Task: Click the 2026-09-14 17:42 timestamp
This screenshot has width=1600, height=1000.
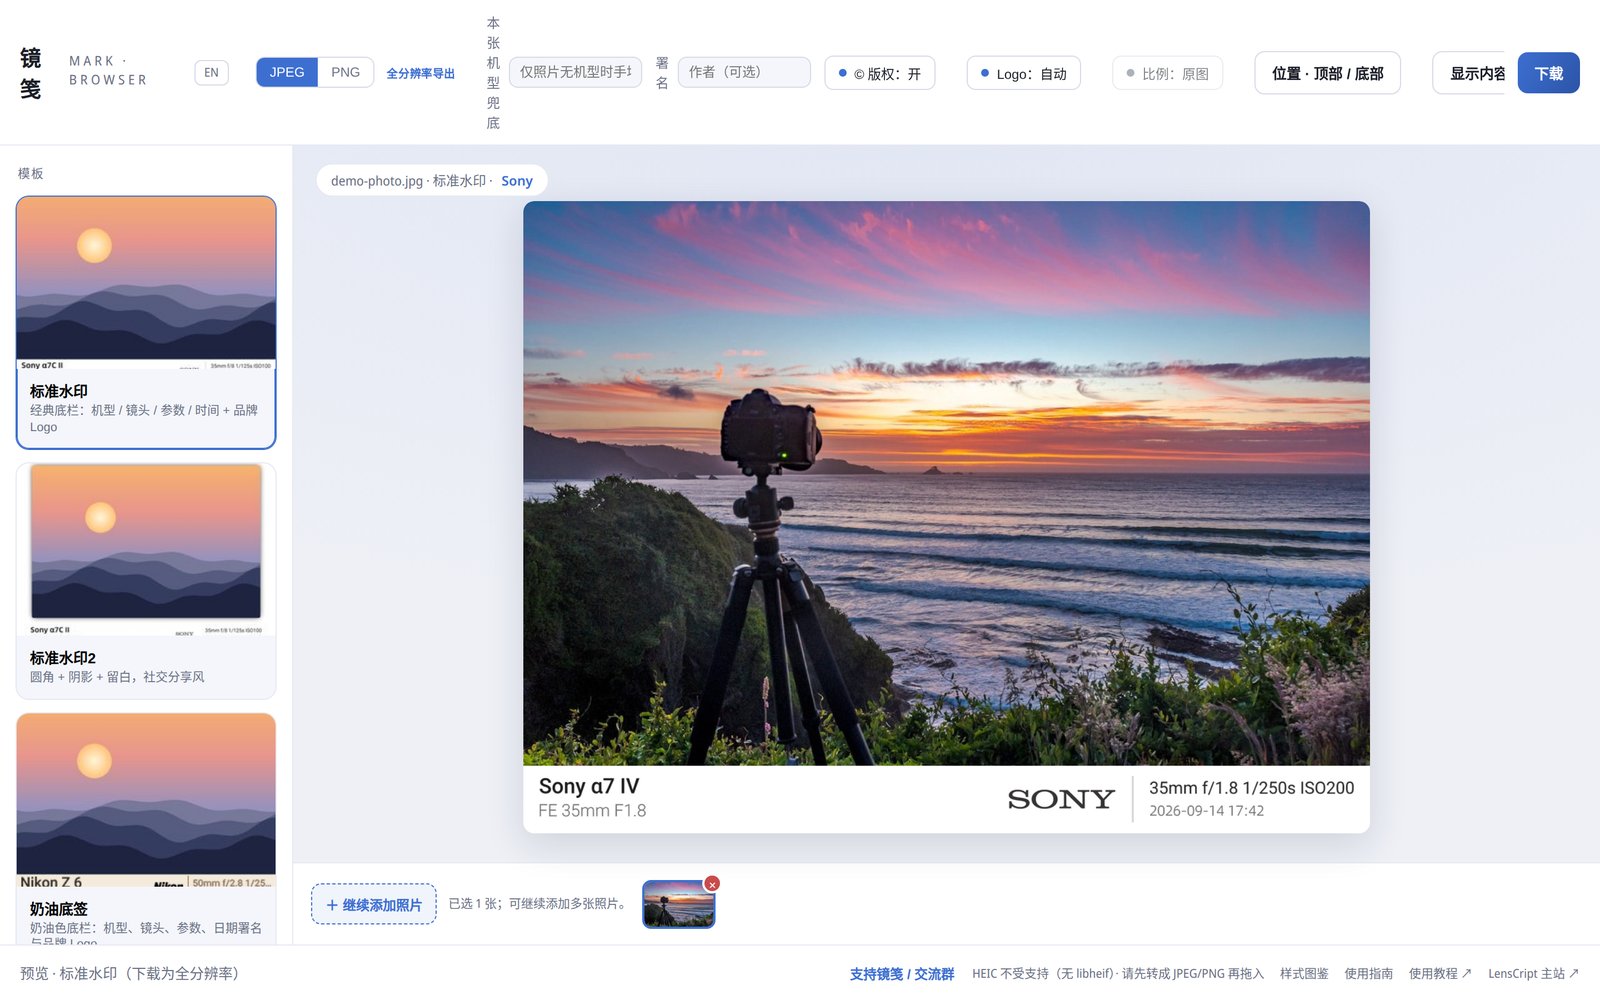Action: [x=1207, y=811]
